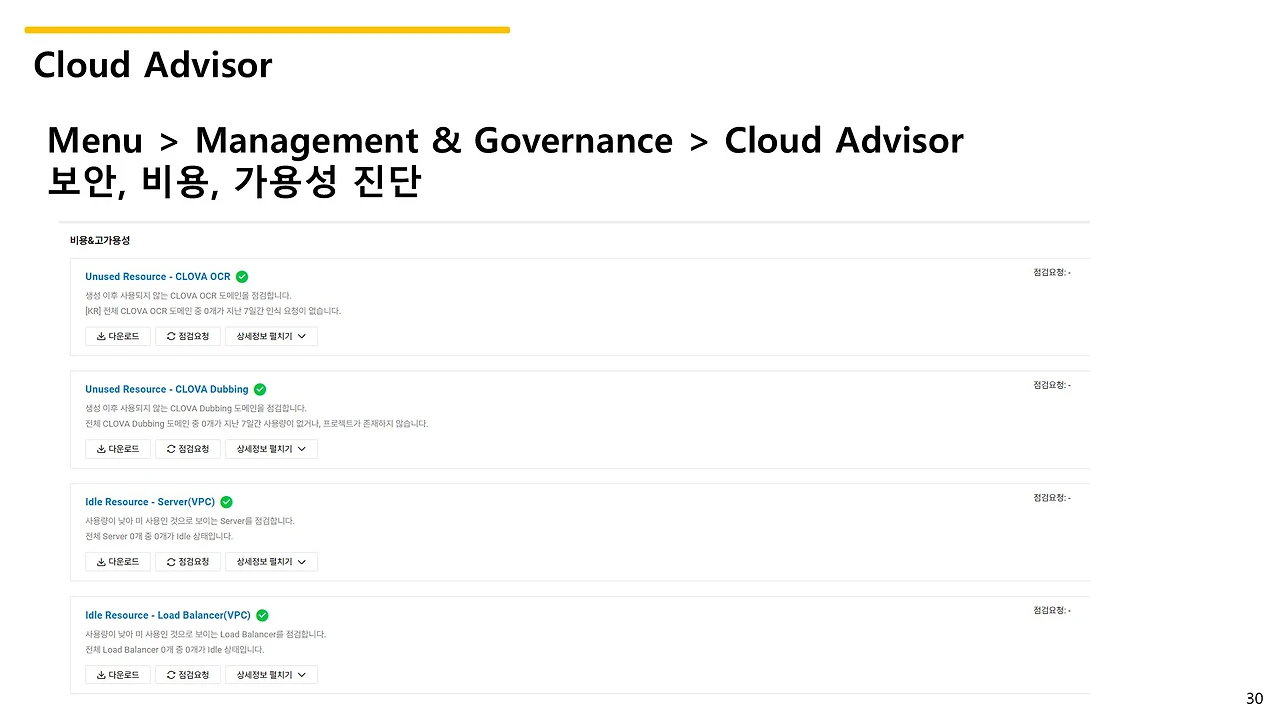
Task: Open Idle Resource - Load Balancer(VPC) link
Action: (x=167, y=615)
